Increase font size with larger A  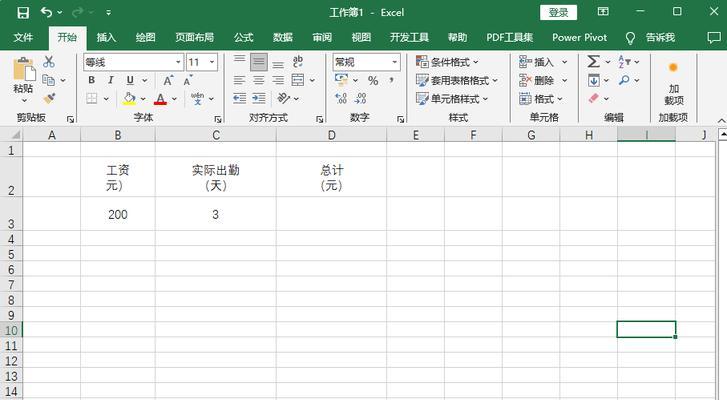(168, 80)
